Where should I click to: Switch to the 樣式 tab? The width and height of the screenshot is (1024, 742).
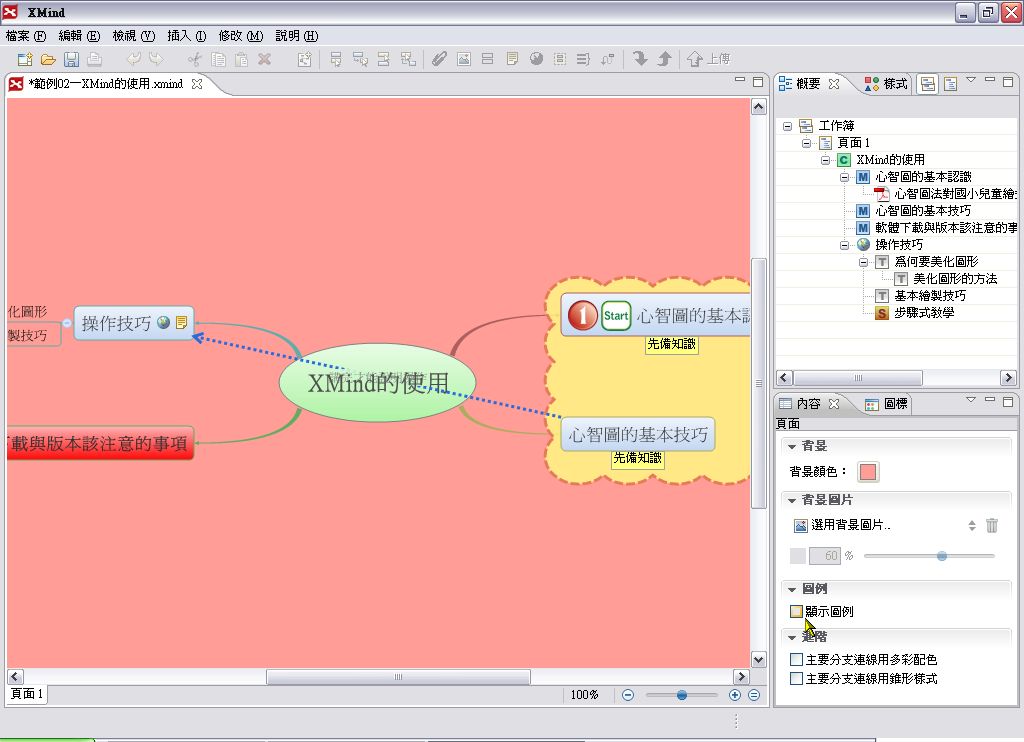pyautogui.click(x=886, y=84)
